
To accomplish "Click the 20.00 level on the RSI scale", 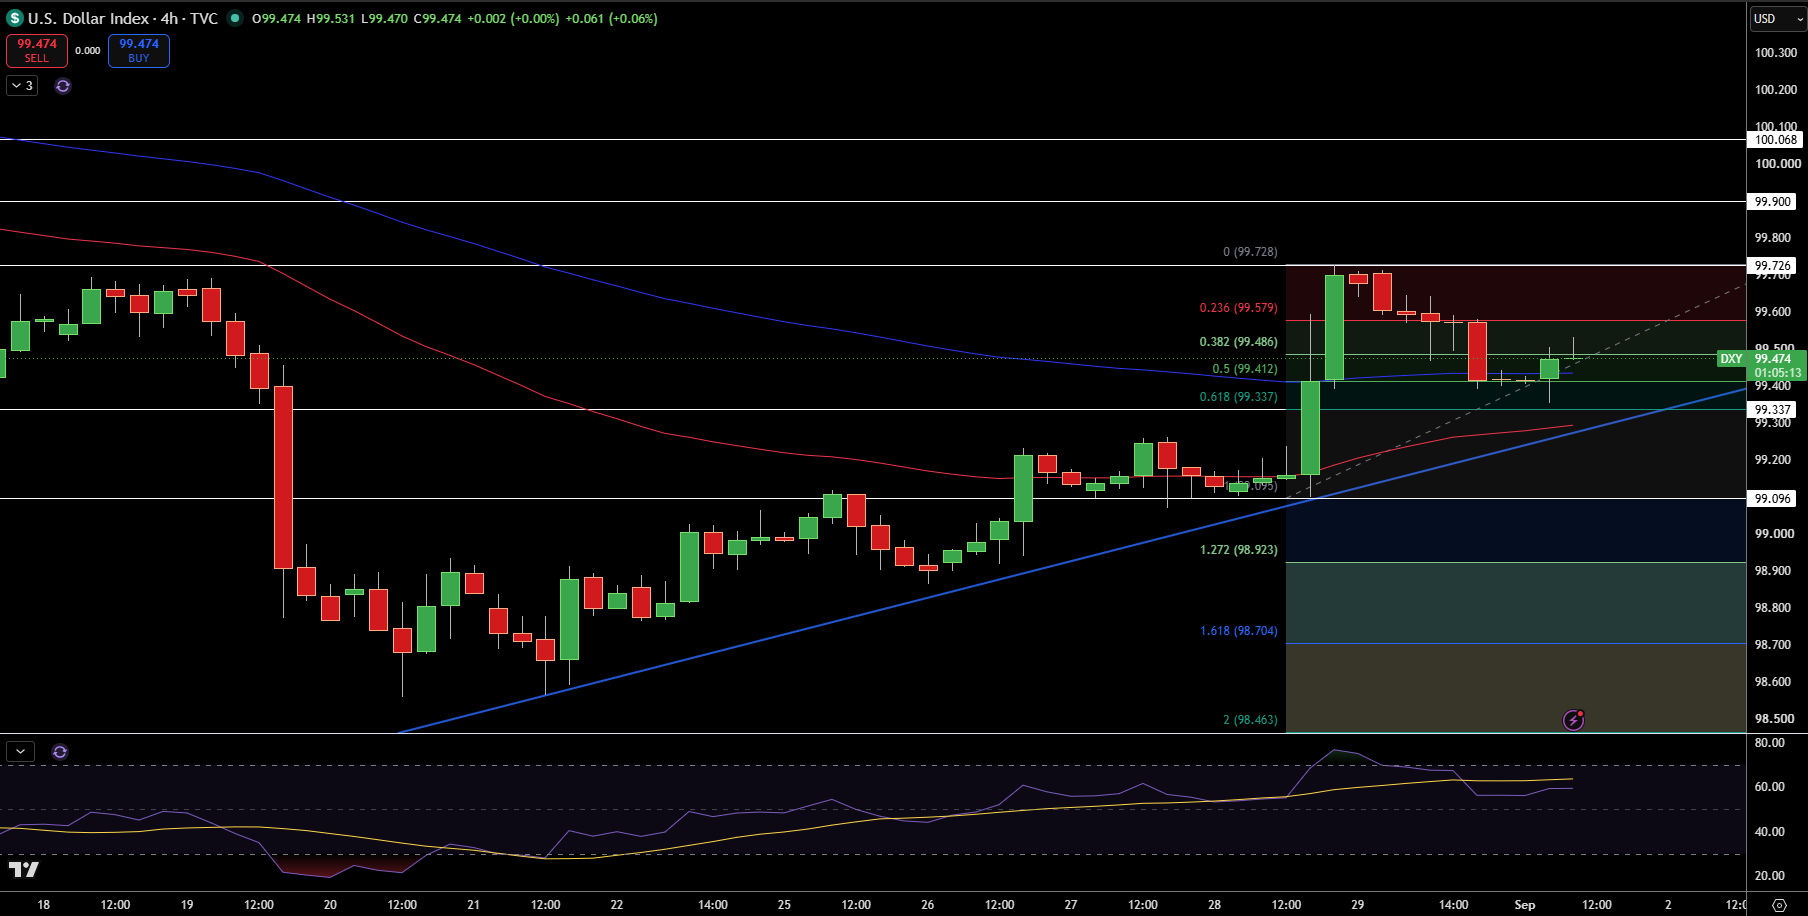I will [x=1770, y=876].
